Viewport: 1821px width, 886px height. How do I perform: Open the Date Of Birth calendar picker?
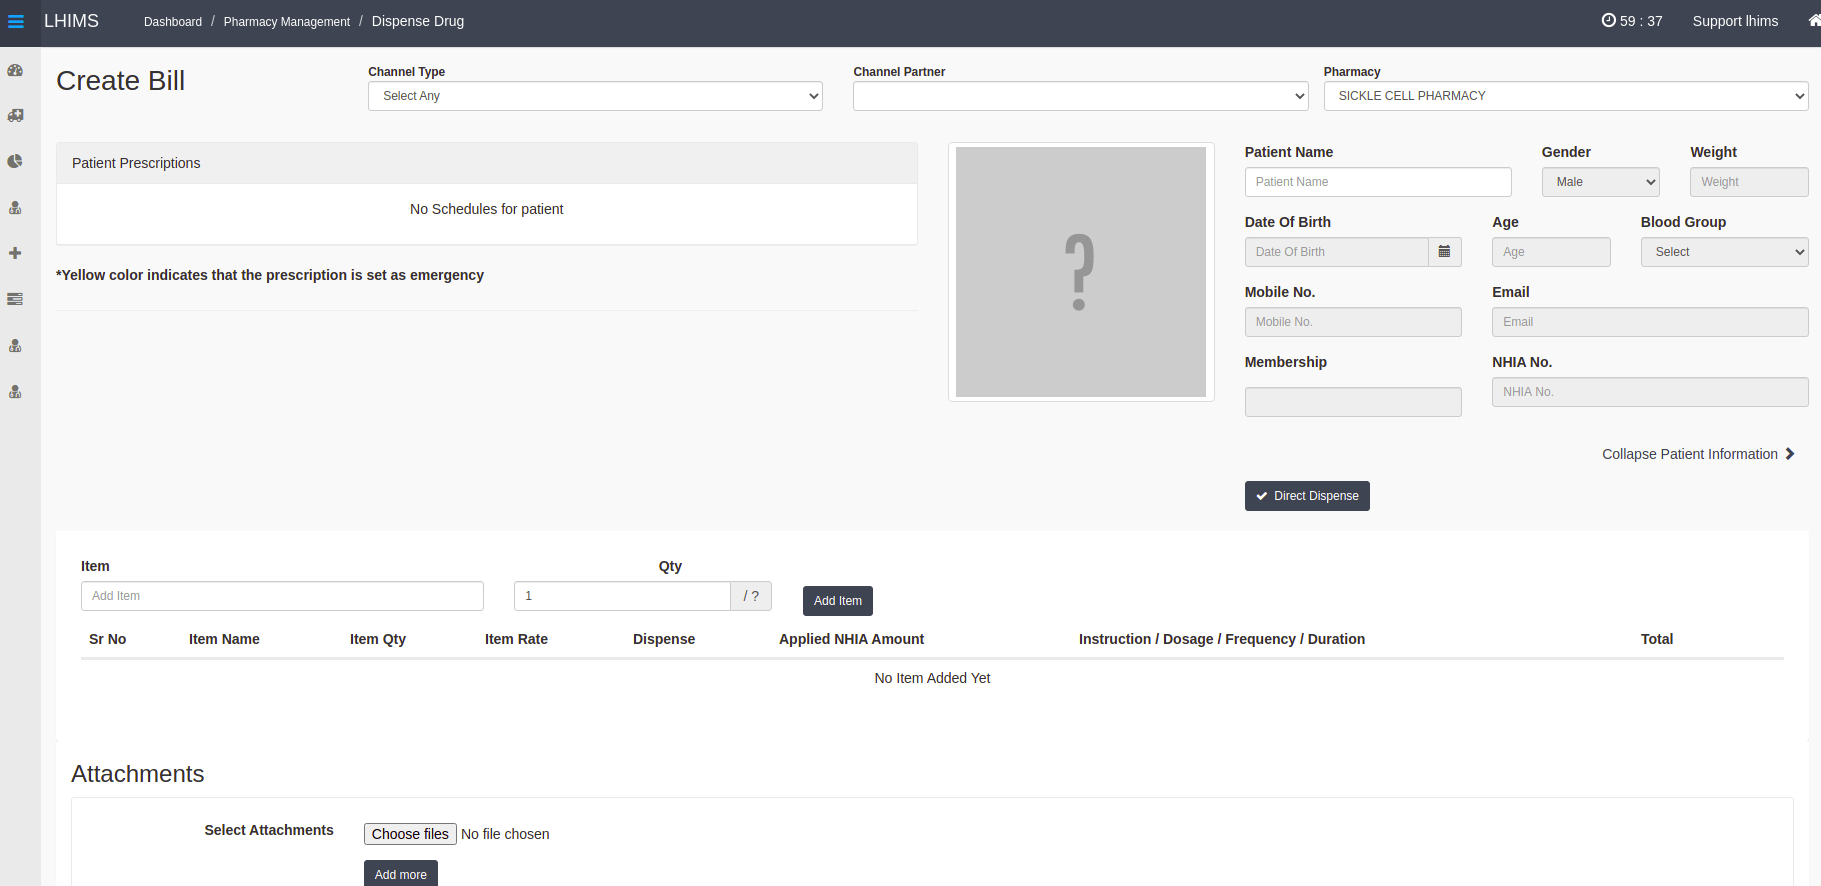click(1444, 252)
